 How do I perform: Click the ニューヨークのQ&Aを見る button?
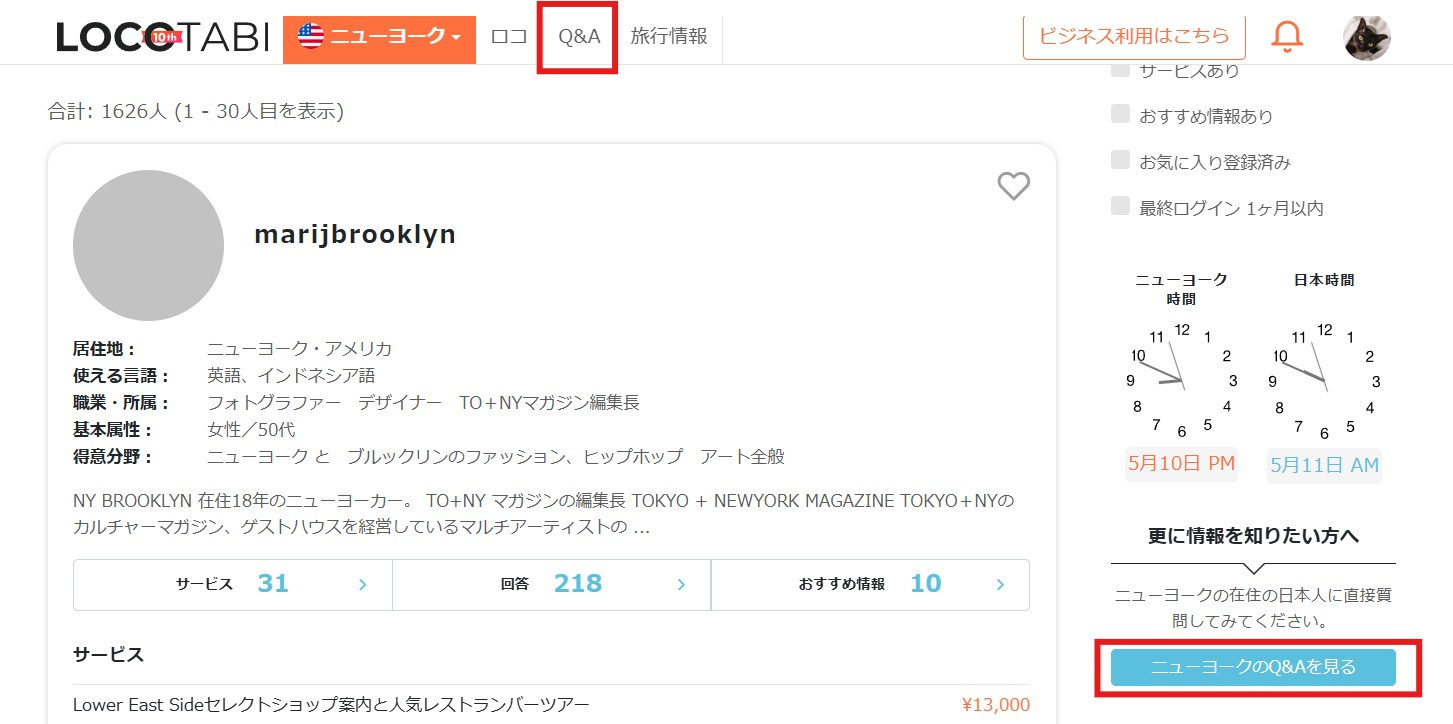[x=1253, y=667]
